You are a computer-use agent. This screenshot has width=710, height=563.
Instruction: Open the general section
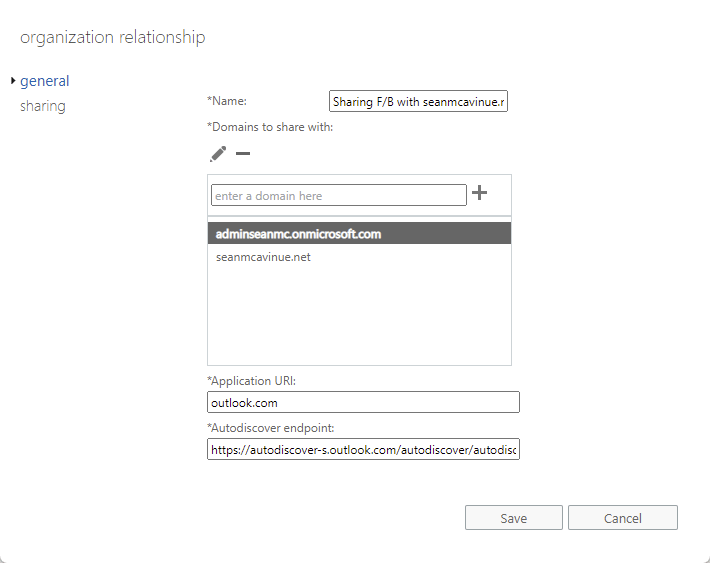pos(45,81)
